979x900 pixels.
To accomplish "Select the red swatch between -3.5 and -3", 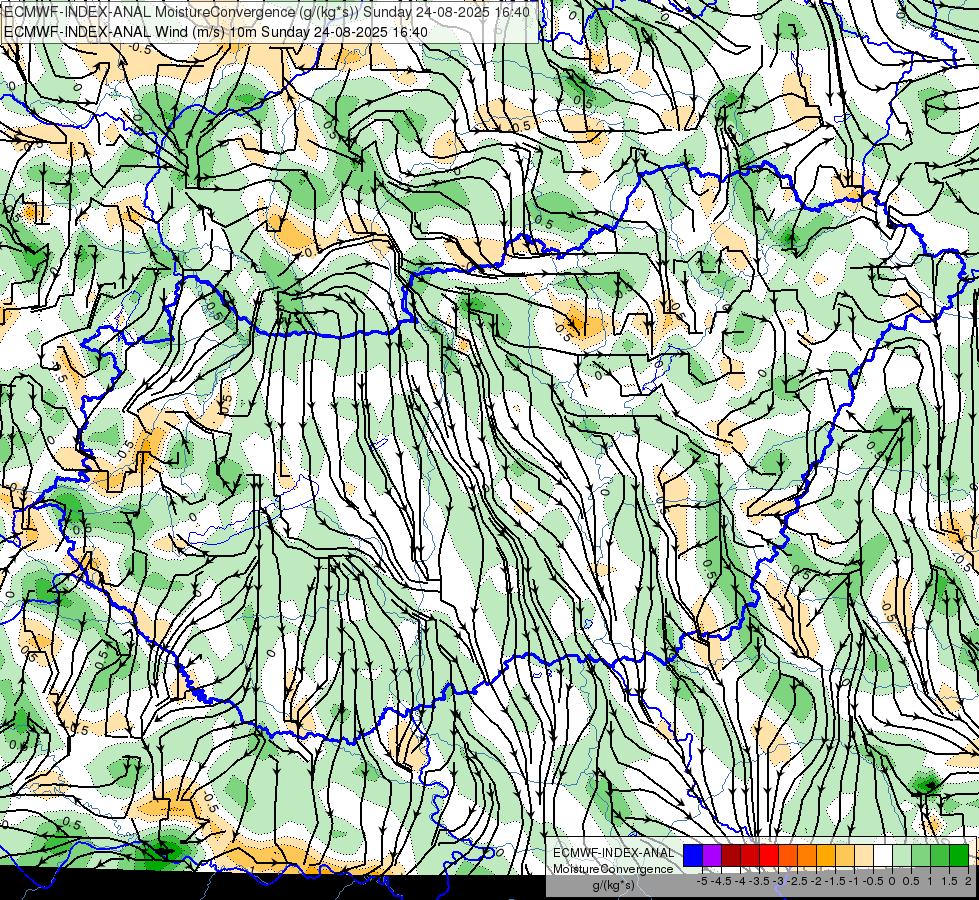I will (769, 855).
